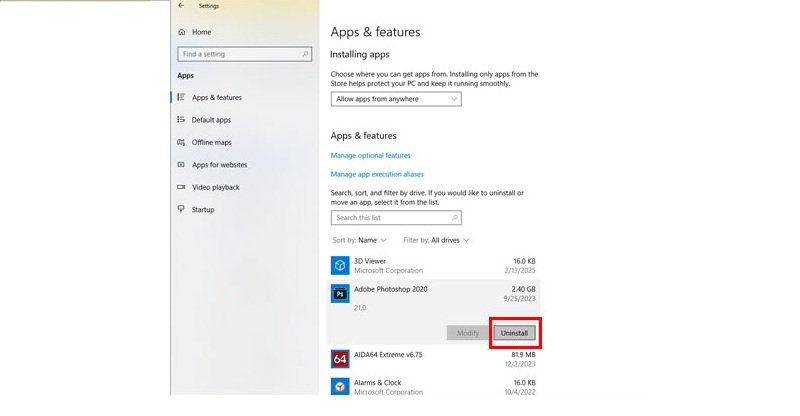Click the back arrow in Settings

(181, 6)
